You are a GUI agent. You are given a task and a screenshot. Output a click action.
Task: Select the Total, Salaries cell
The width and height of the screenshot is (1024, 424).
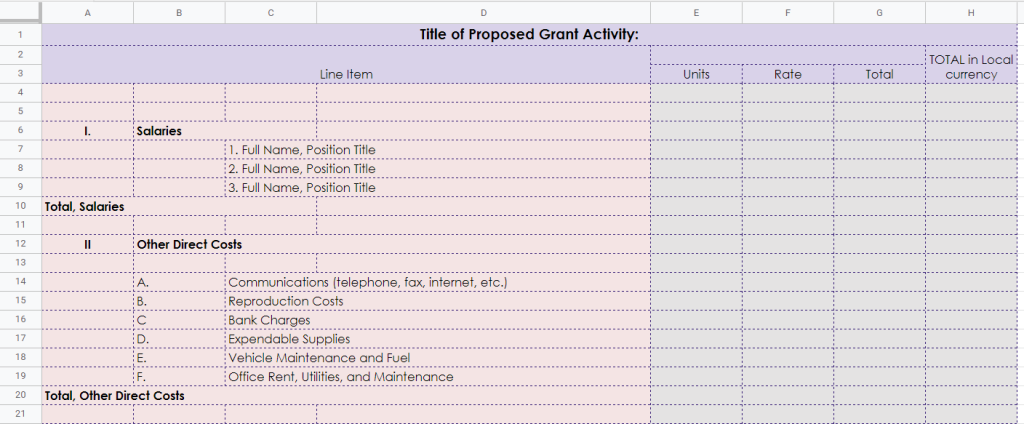tap(179, 206)
